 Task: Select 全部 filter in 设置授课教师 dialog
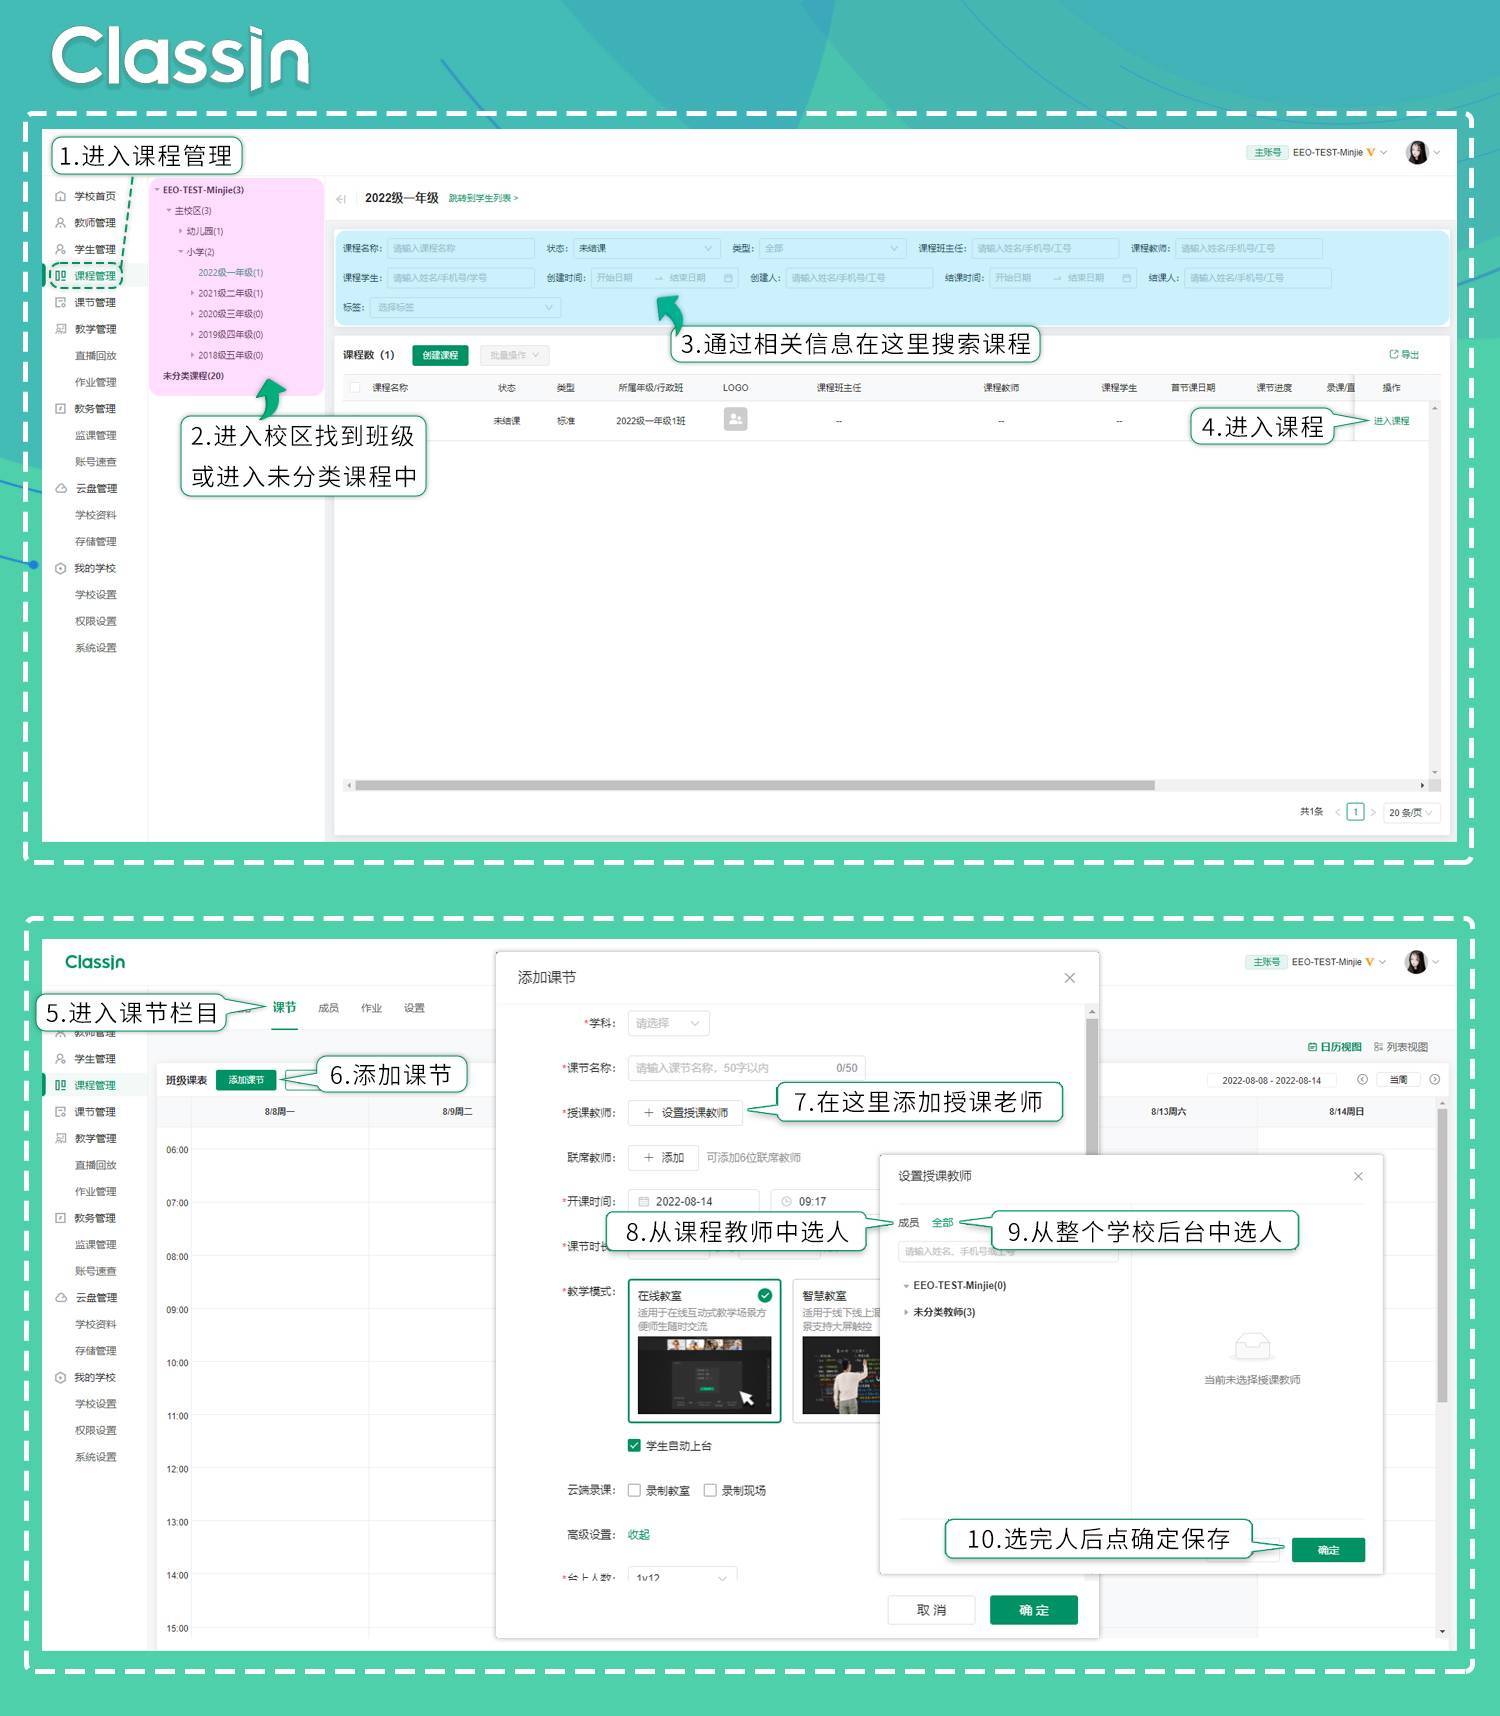pos(942,1222)
